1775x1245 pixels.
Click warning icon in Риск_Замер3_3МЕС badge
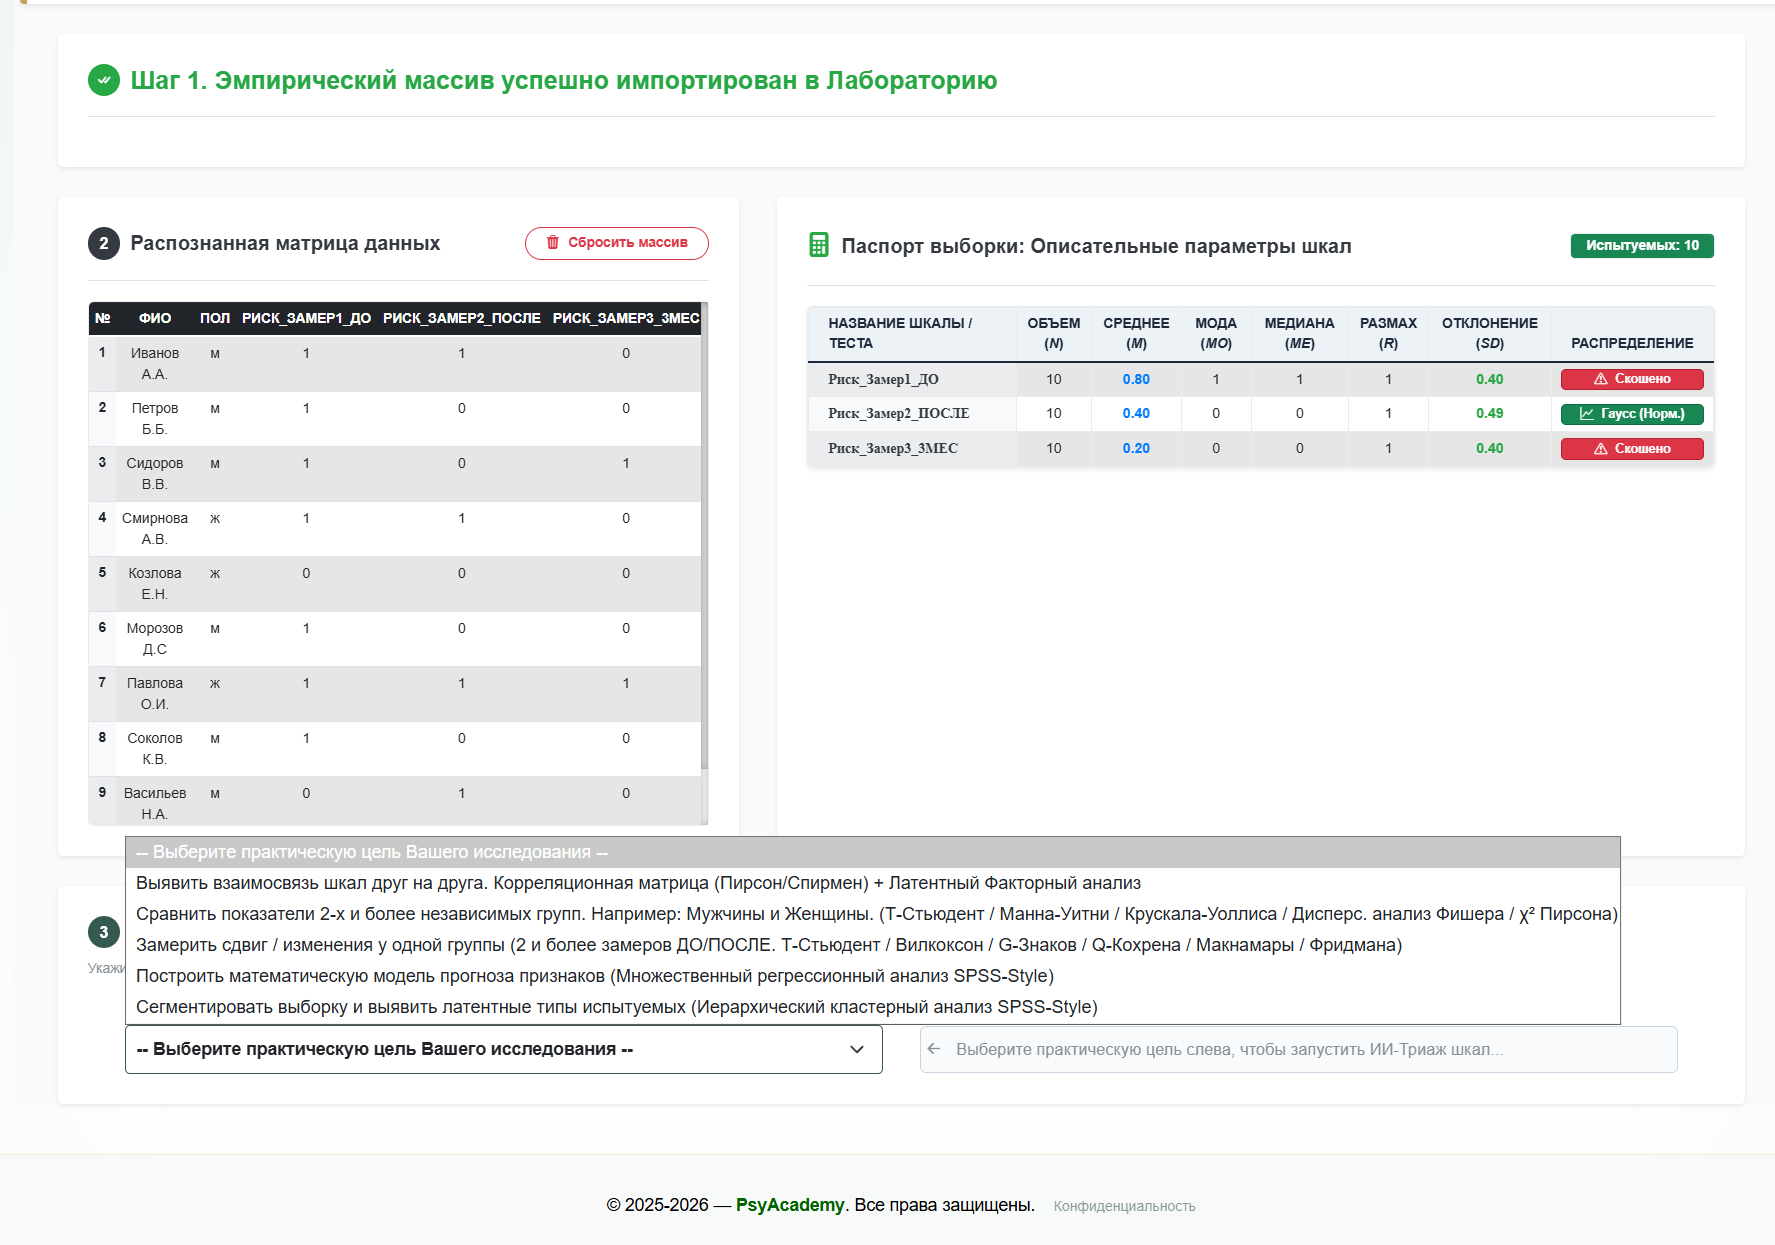tap(1601, 449)
